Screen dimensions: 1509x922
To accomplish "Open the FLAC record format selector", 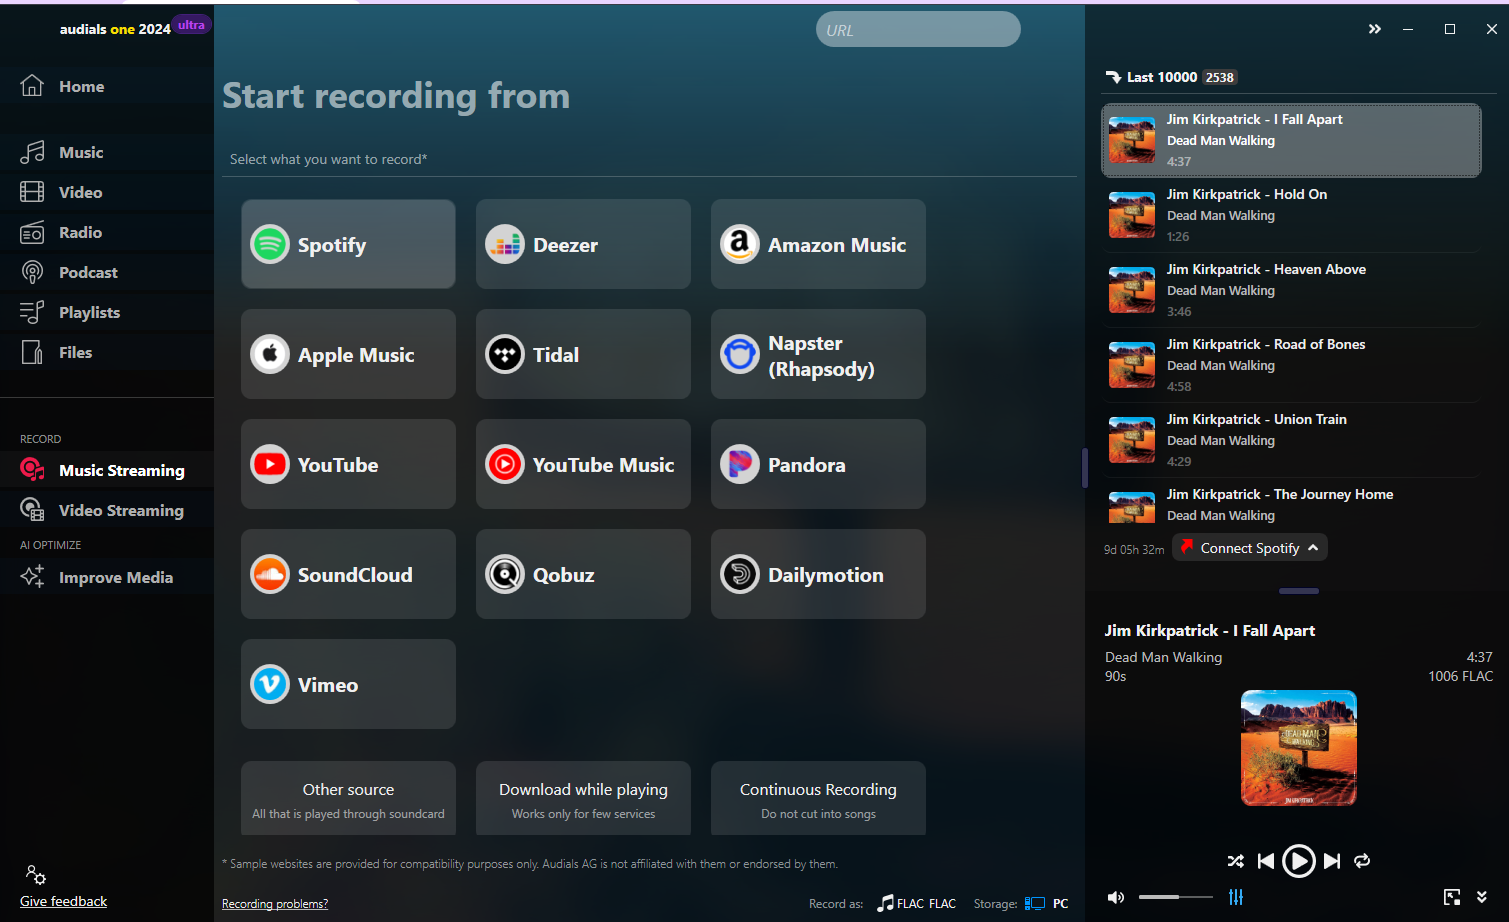I will [917, 903].
